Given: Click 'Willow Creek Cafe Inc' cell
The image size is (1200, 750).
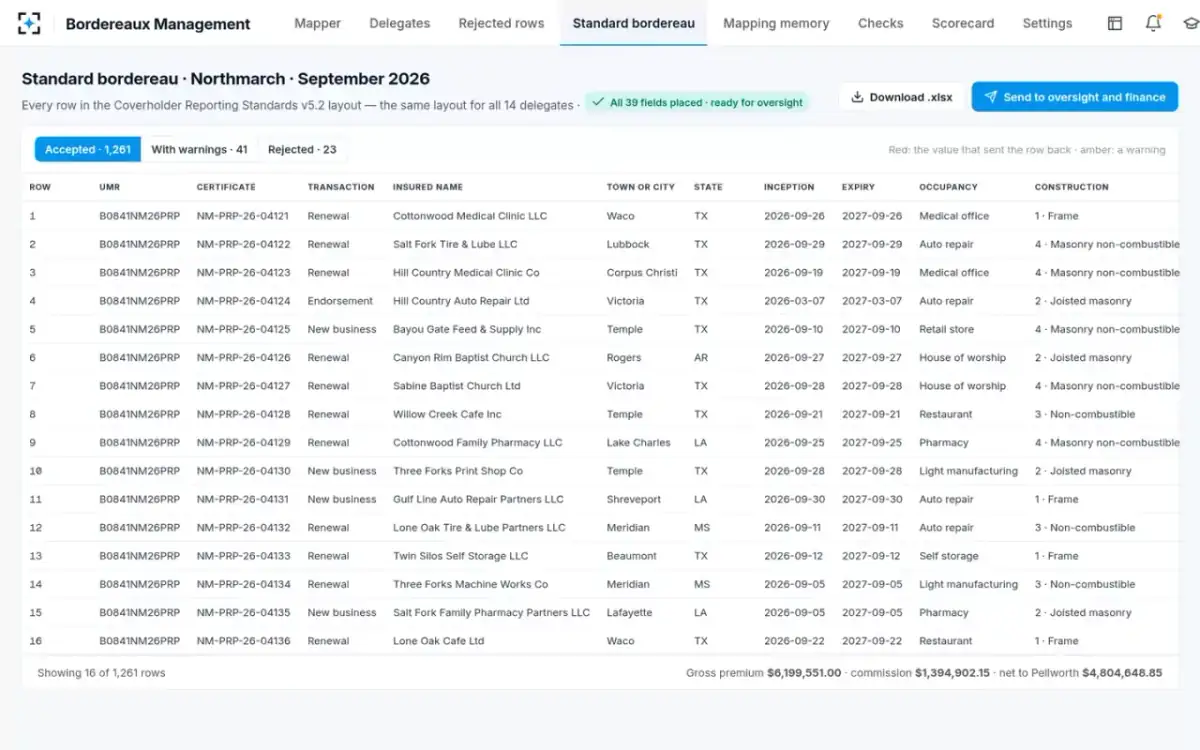Looking at the screenshot, I should (447, 414).
